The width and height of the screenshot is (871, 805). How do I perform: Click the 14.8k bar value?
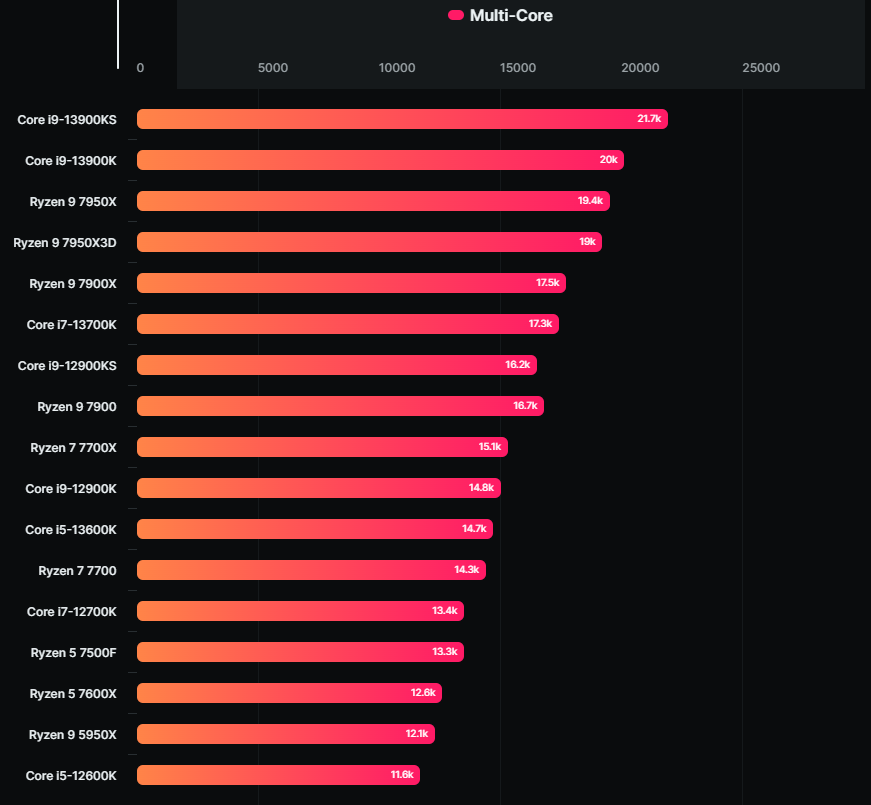[x=481, y=488]
